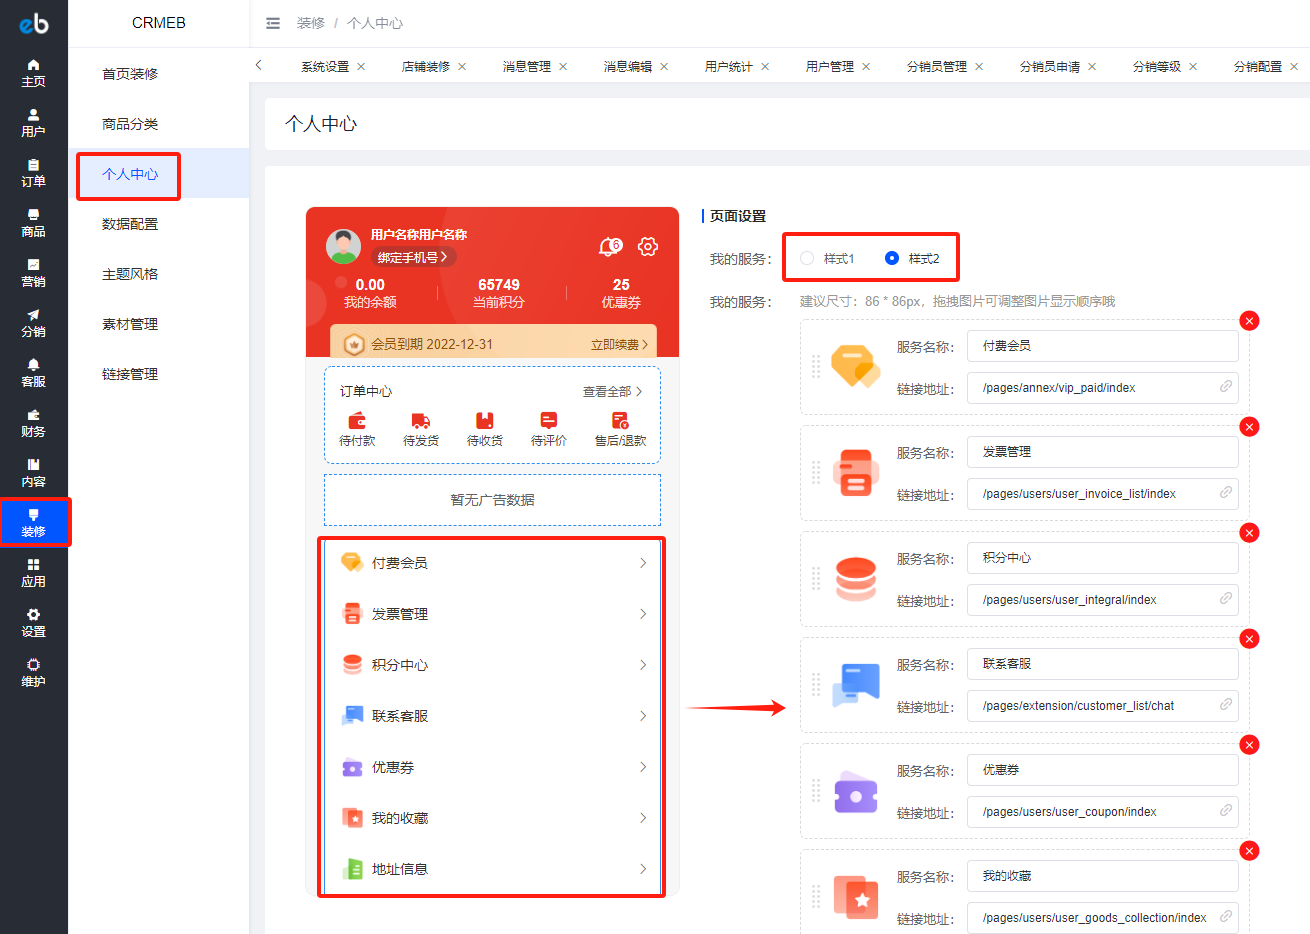Open the 财务 sidebar section
The image size is (1310, 934).
pos(33,422)
